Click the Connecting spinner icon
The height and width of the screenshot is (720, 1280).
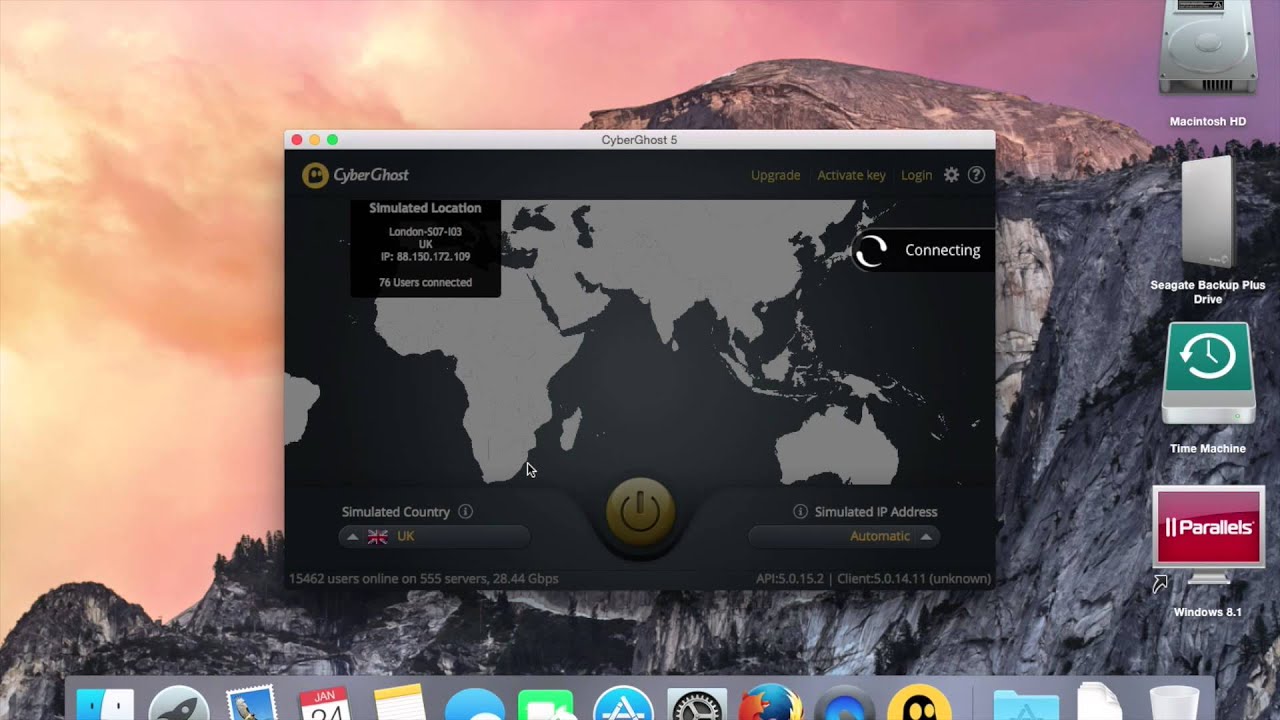(871, 251)
